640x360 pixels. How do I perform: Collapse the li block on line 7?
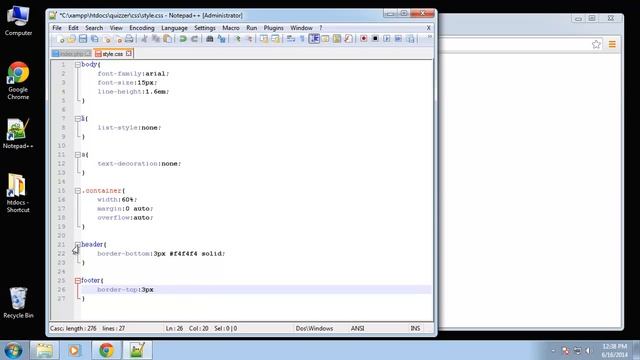(78, 118)
